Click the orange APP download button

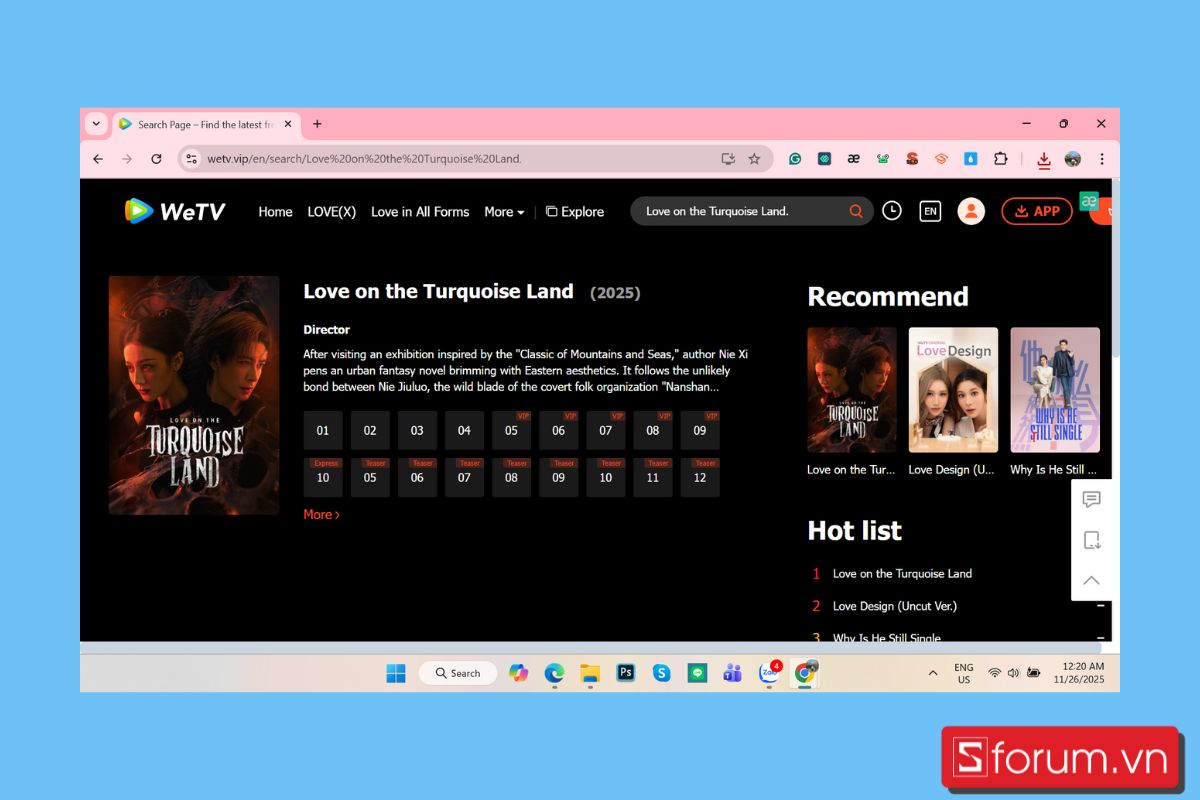(x=1037, y=211)
